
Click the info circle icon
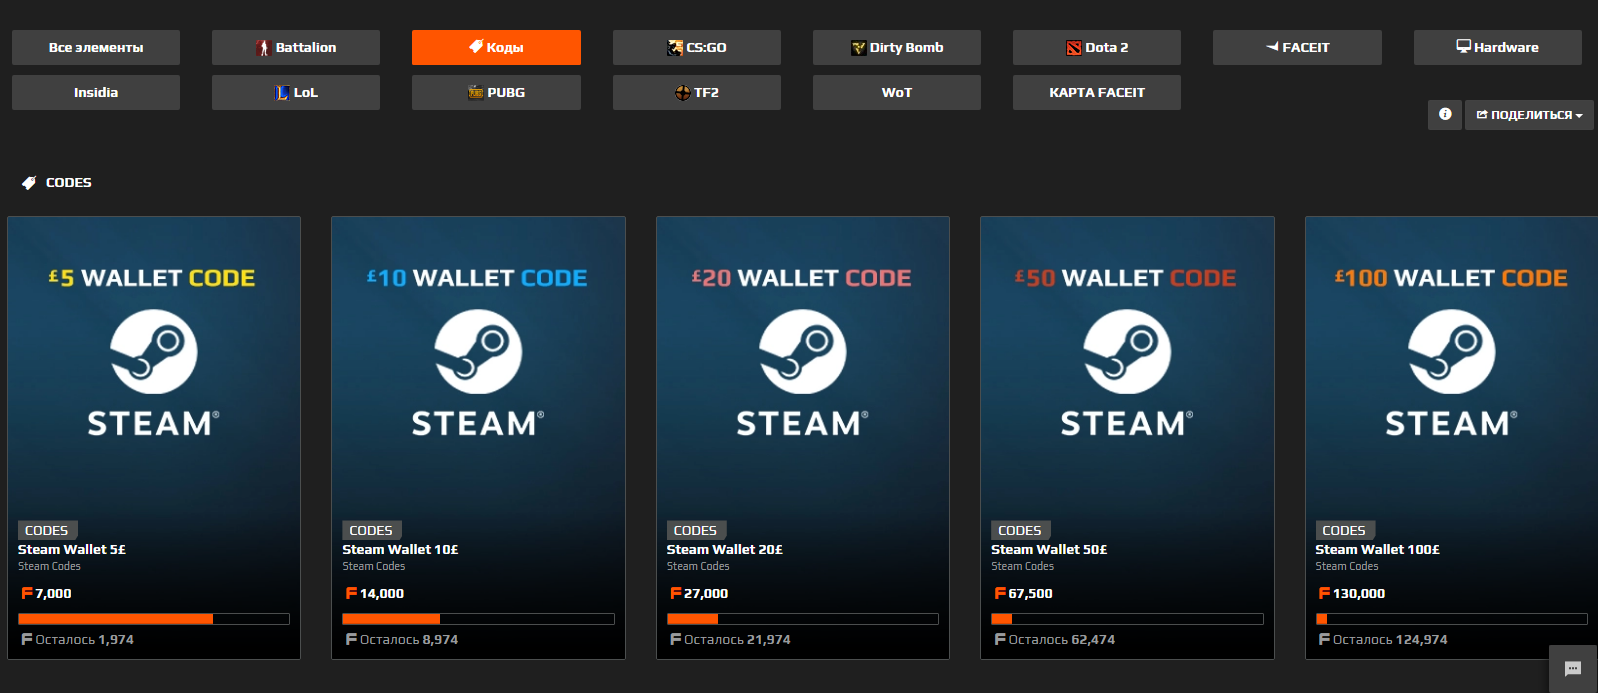pos(1445,114)
